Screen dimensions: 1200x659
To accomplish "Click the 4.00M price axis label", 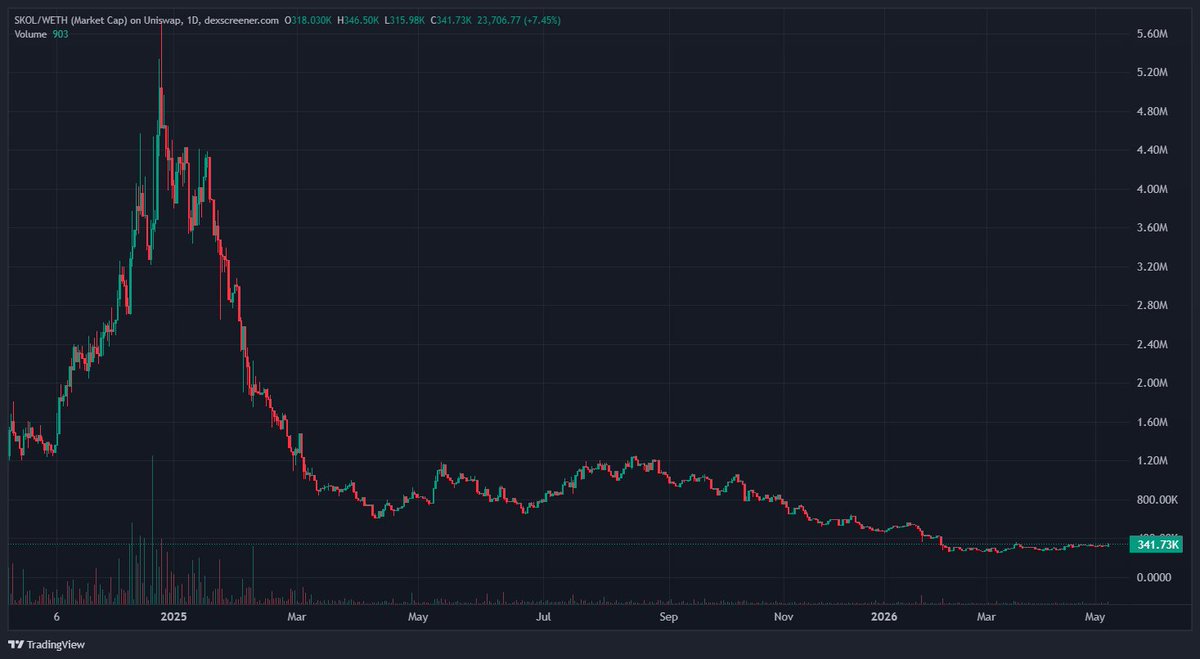I will [1153, 189].
